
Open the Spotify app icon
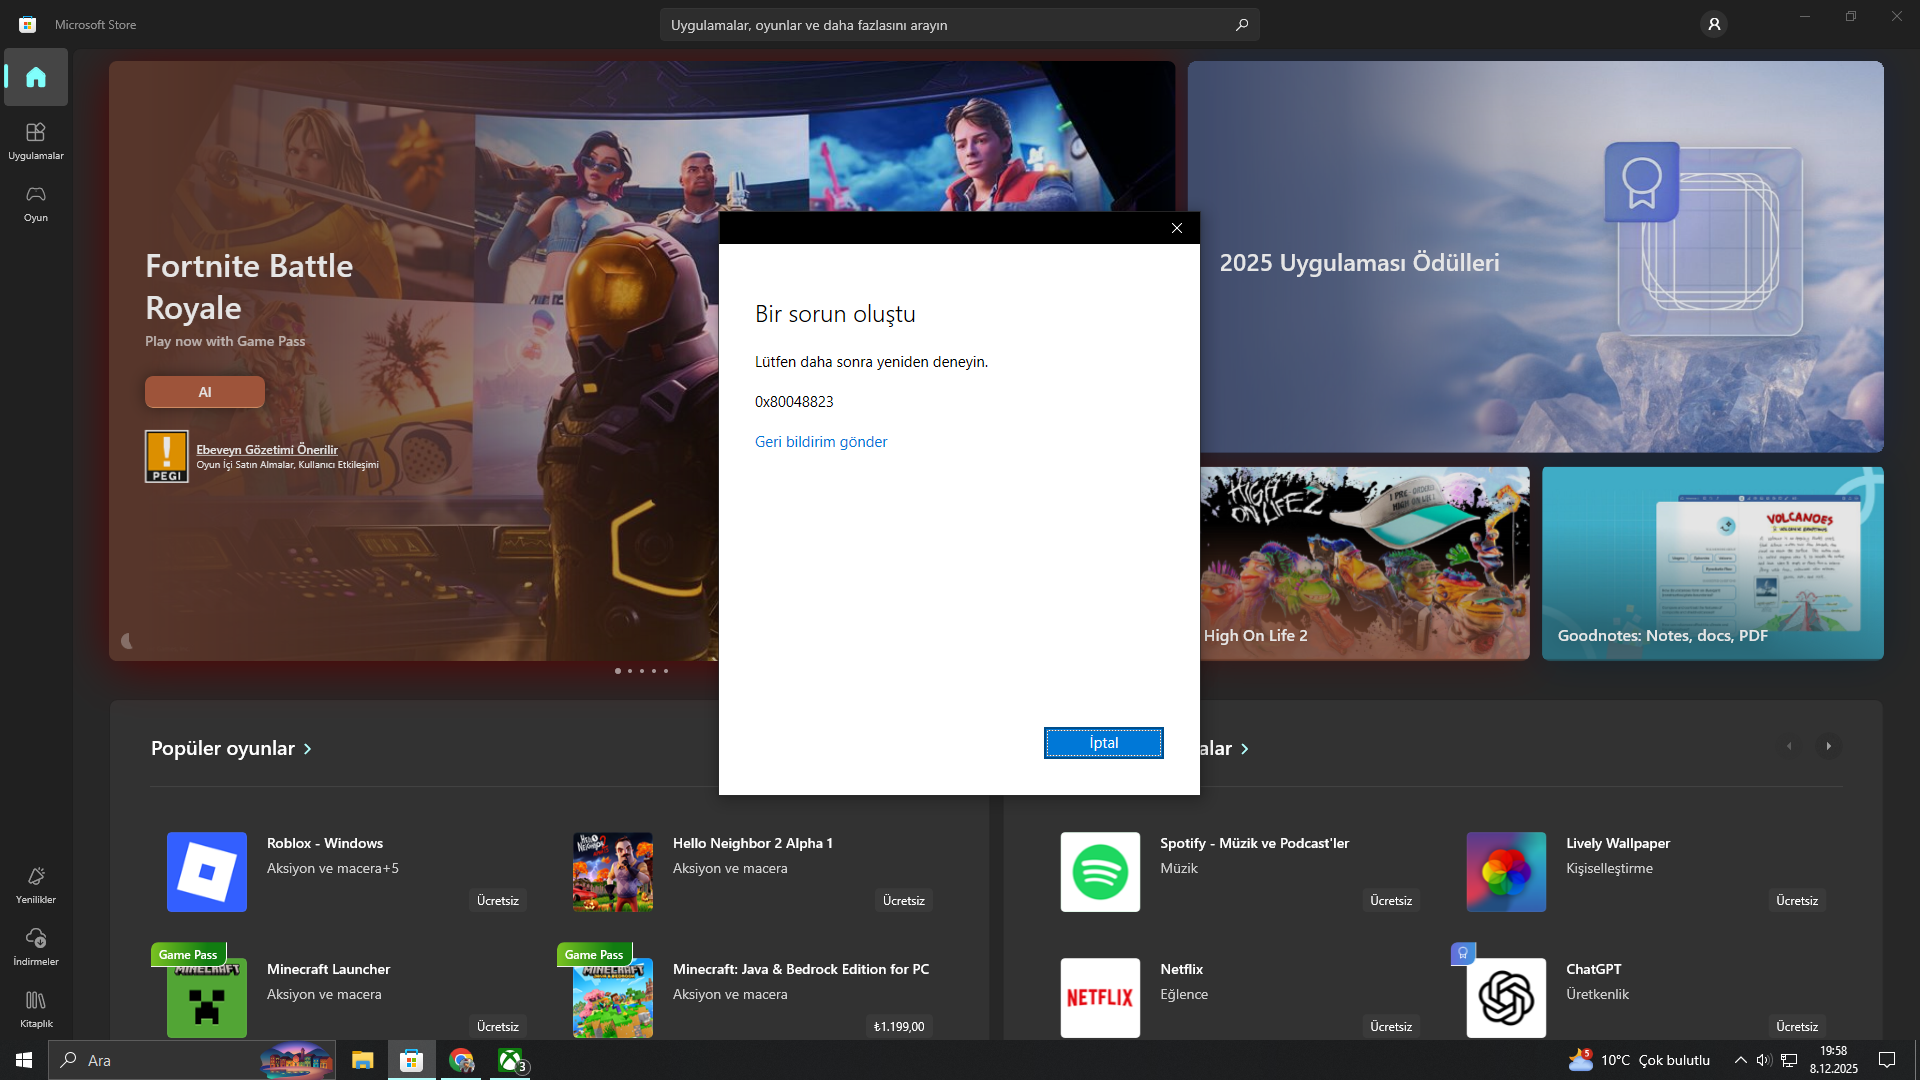coord(1100,872)
